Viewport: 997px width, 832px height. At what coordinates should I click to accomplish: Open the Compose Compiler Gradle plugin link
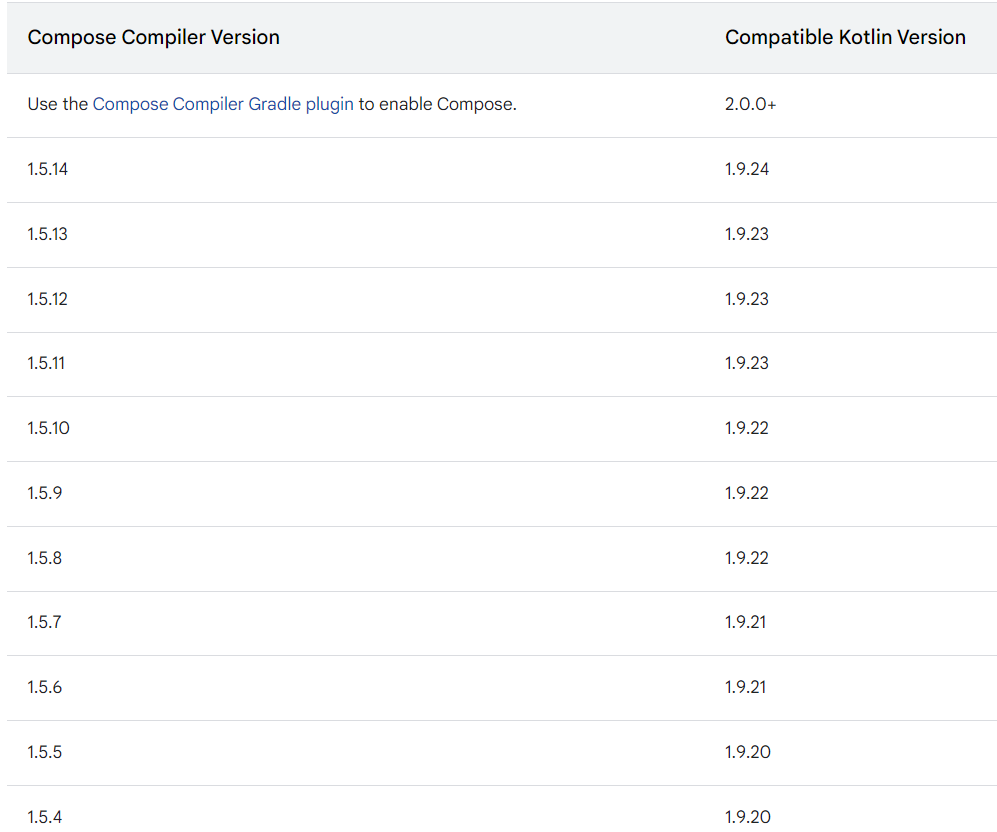tap(223, 104)
